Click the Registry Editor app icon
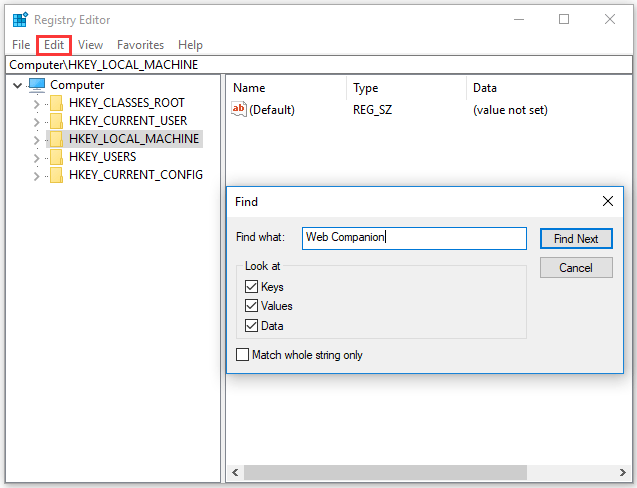 (20, 20)
